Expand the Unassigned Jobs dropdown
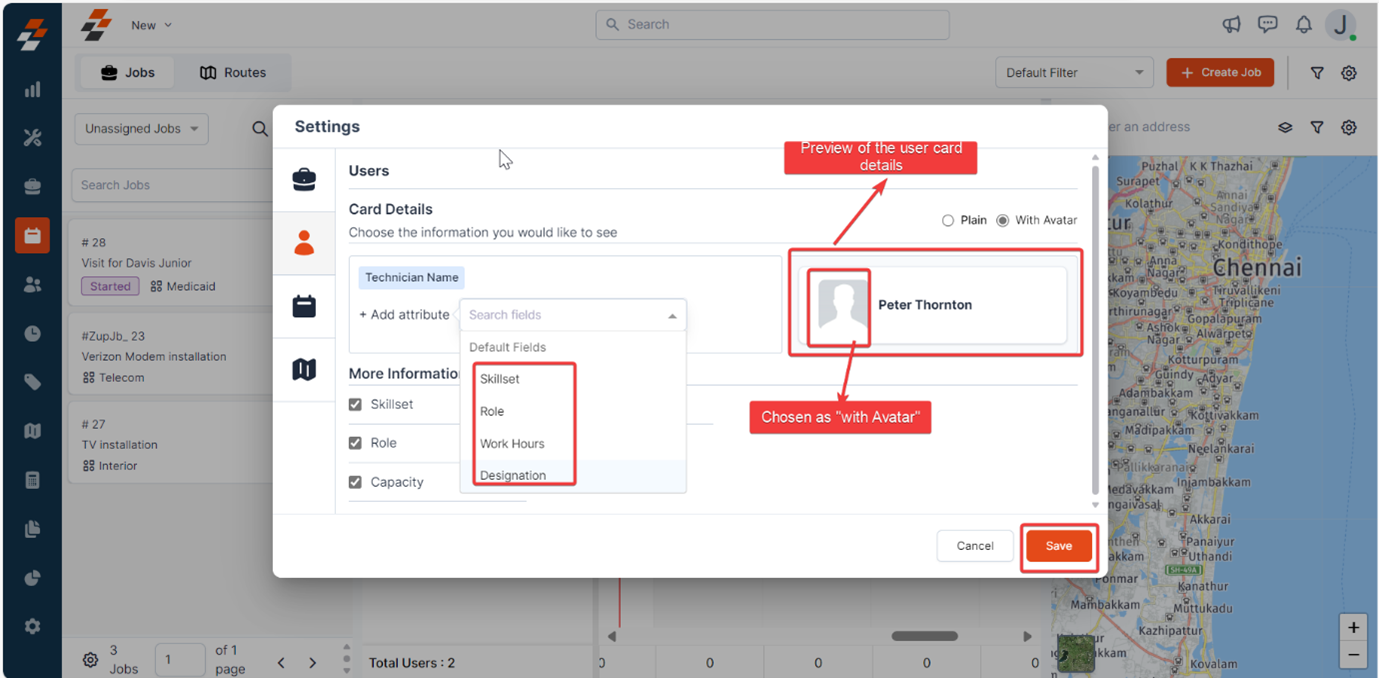The width and height of the screenshot is (1379, 678). coord(141,128)
